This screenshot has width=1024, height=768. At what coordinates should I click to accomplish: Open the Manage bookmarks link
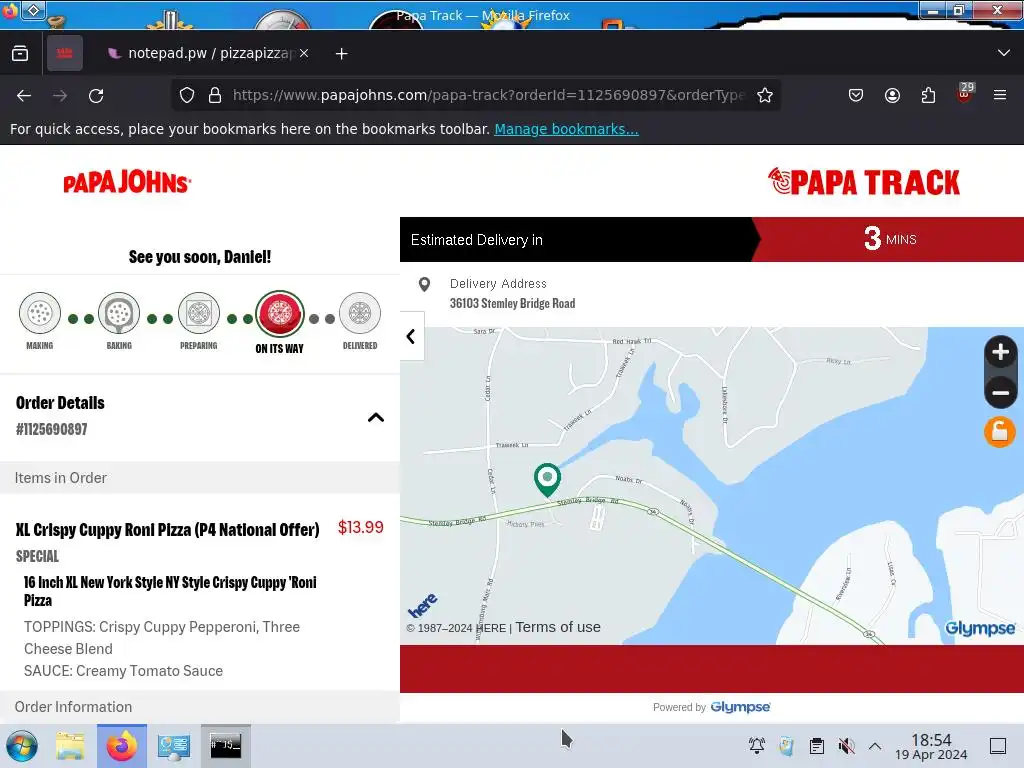pyautogui.click(x=566, y=129)
